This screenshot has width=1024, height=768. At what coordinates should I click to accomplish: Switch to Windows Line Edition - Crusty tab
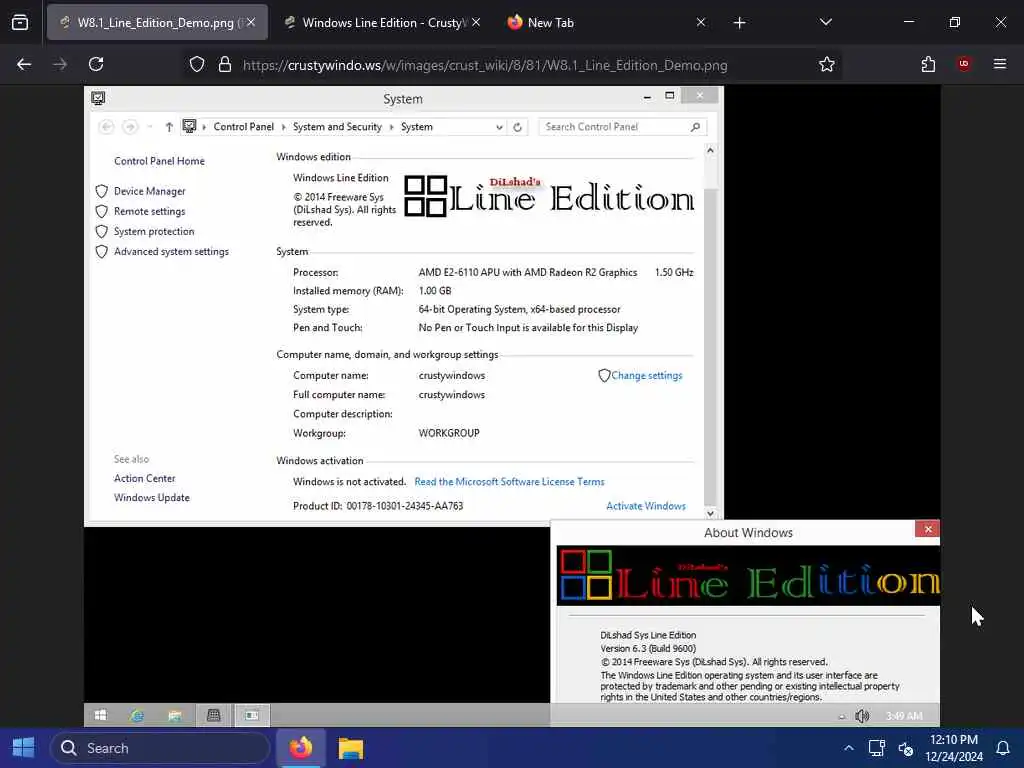(382, 23)
